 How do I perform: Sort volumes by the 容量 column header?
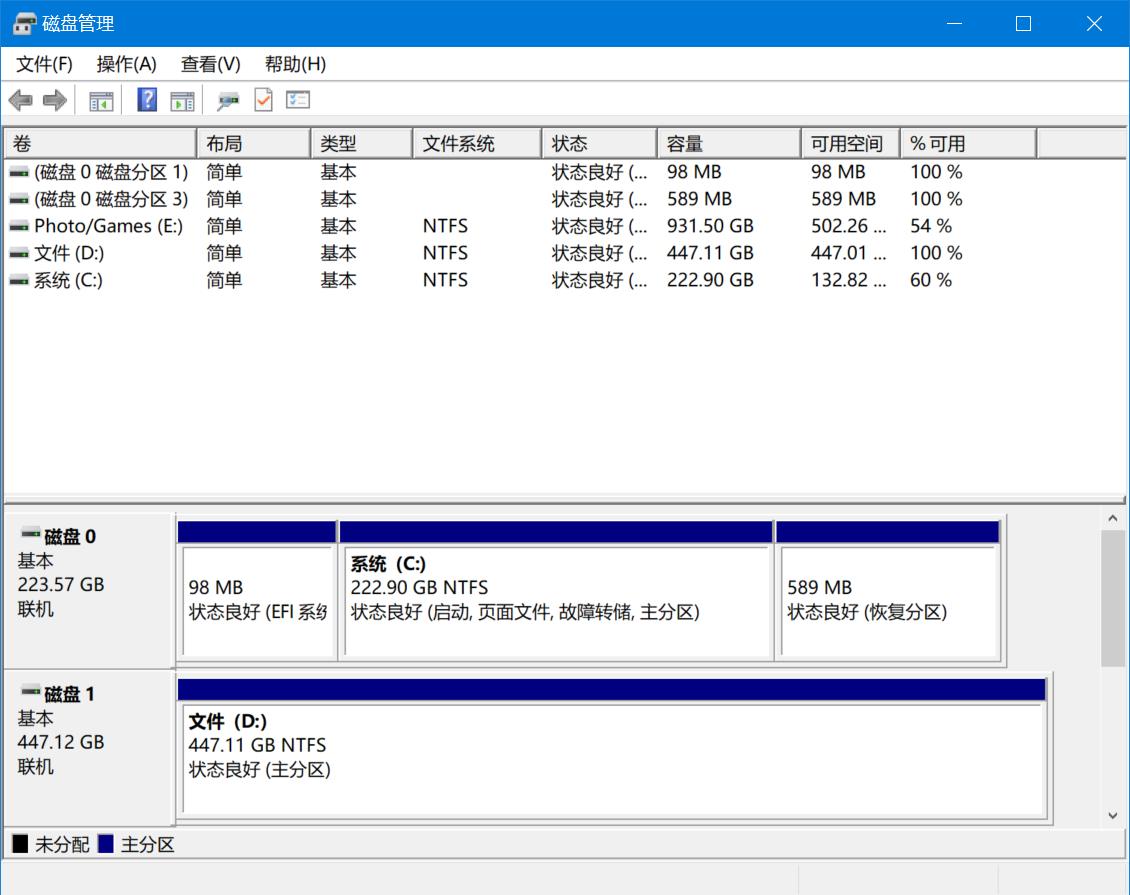click(x=728, y=142)
